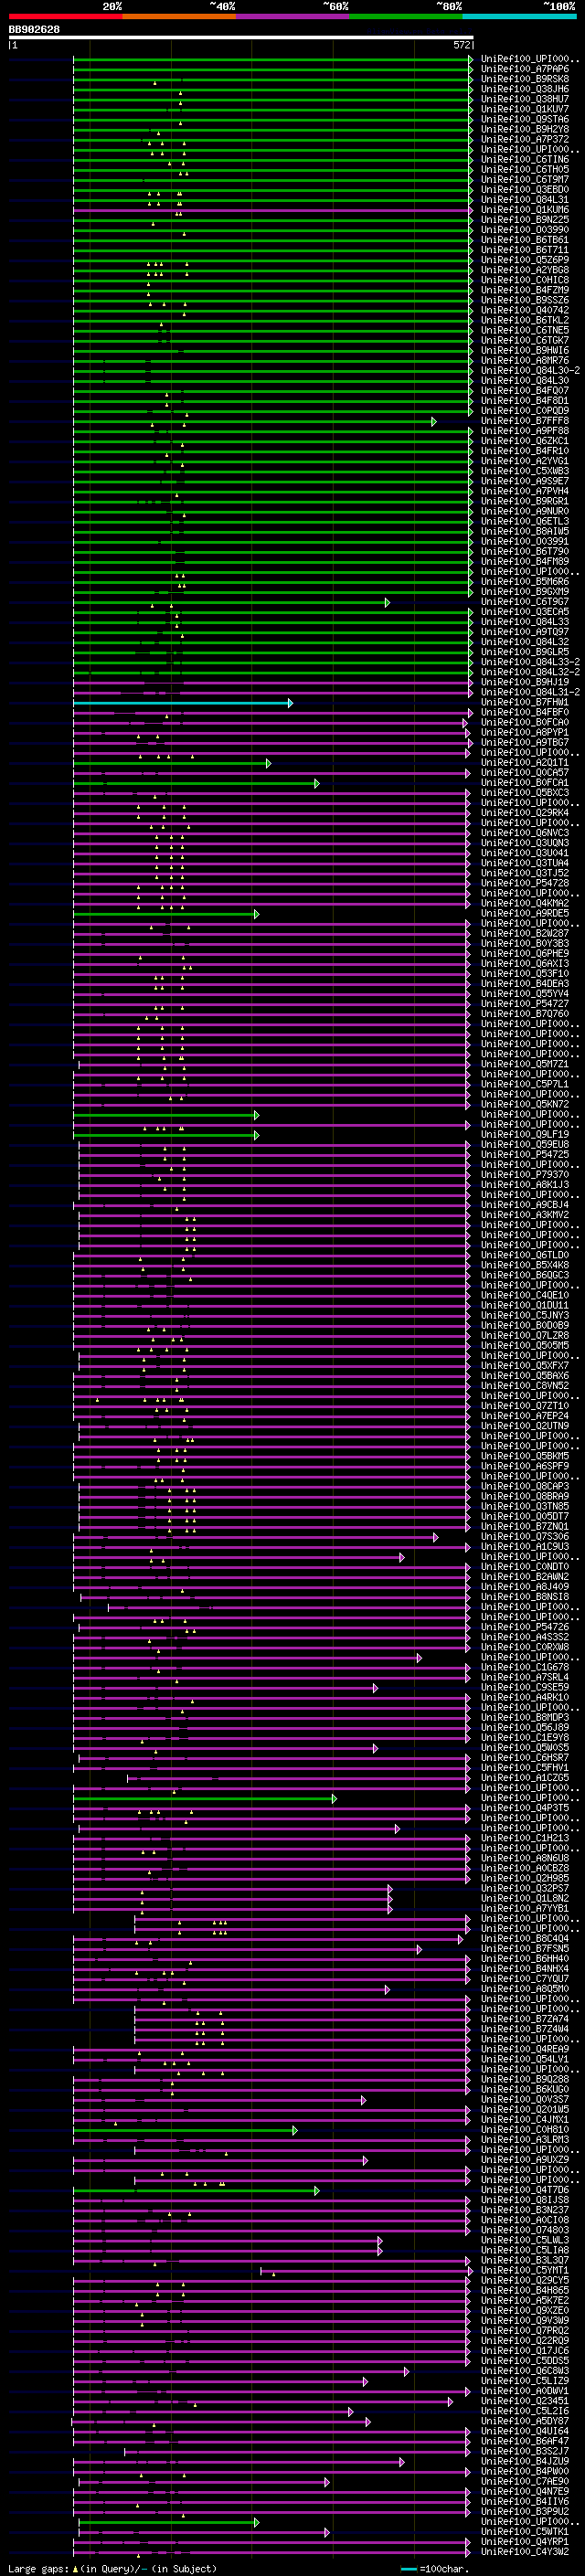Click the white query bar under BB902628
Image resolution: width=585 pixels, height=2576 pixels.
click(x=241, y=37)
